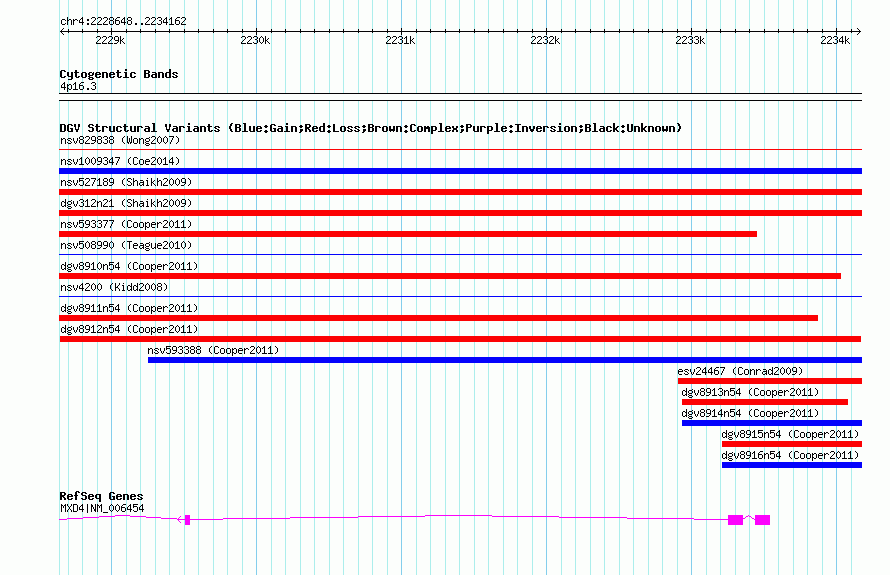Click the 2233k tick on the ruler
The height and width of the screenshot is (575, 890).
[690, 40]
